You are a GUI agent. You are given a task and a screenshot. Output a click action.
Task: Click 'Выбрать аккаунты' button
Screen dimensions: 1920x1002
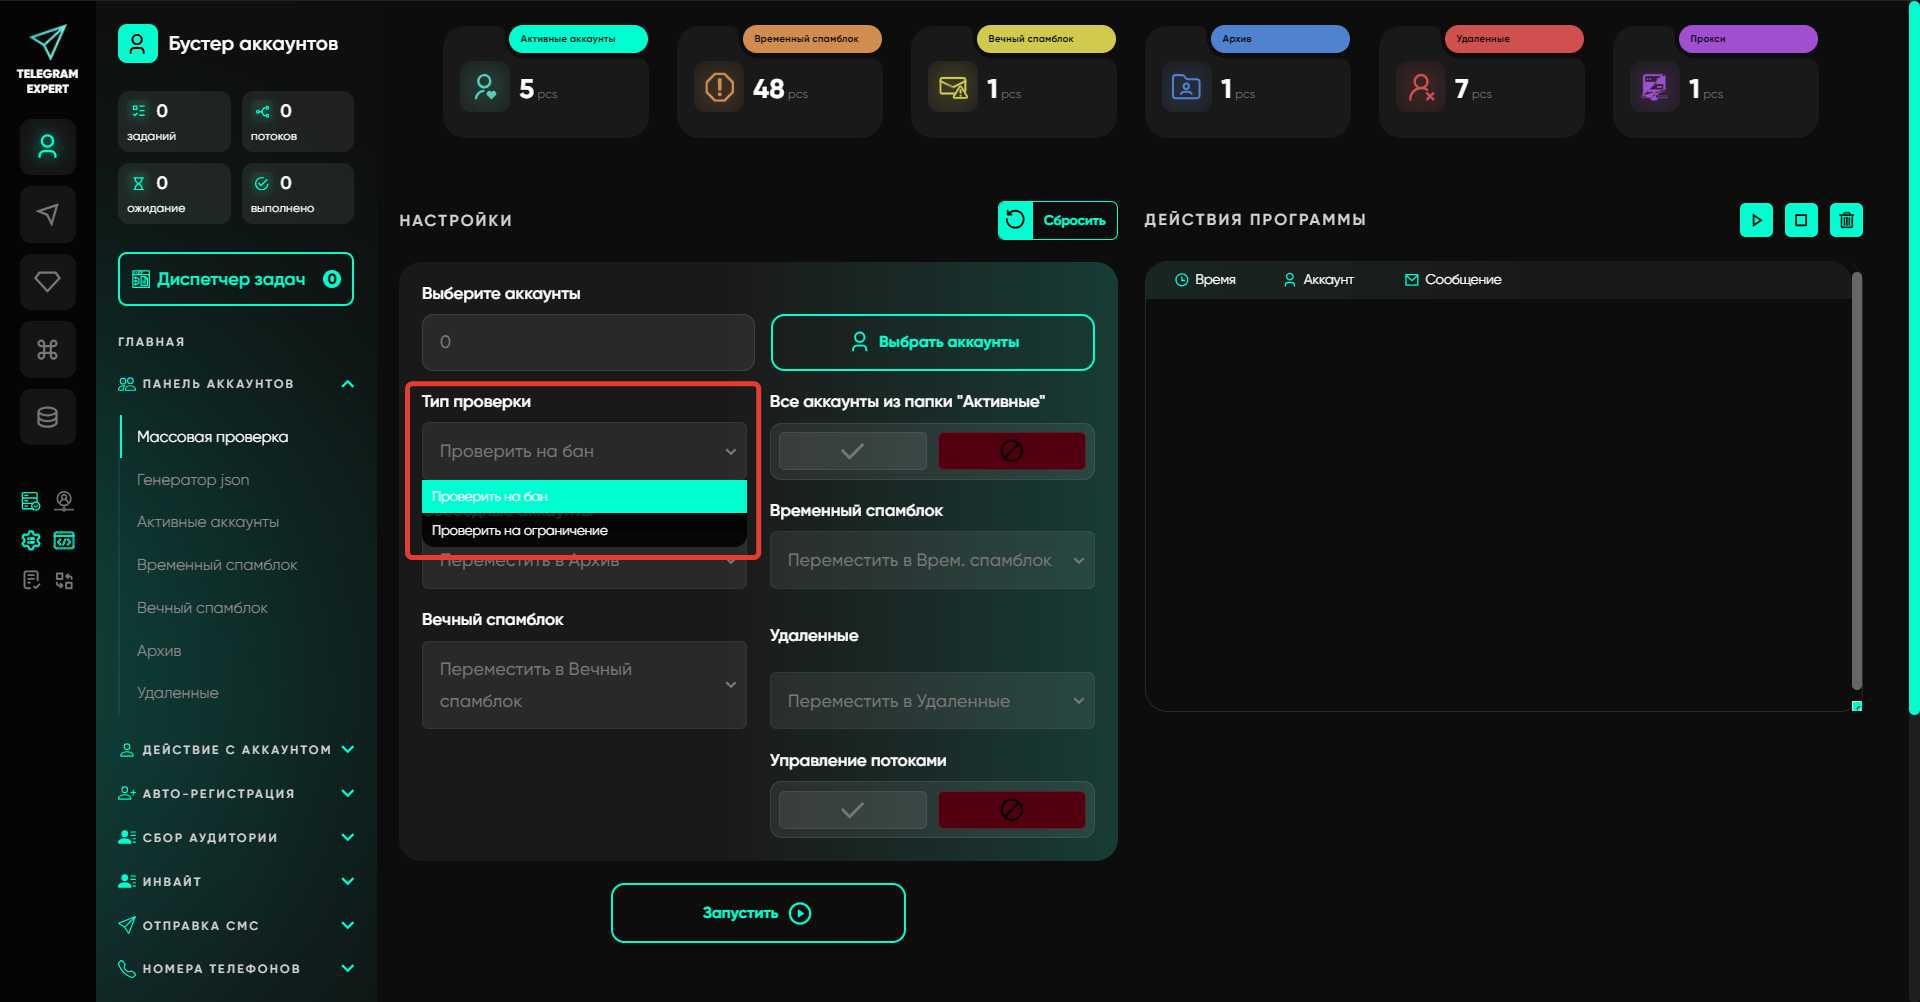932,342
